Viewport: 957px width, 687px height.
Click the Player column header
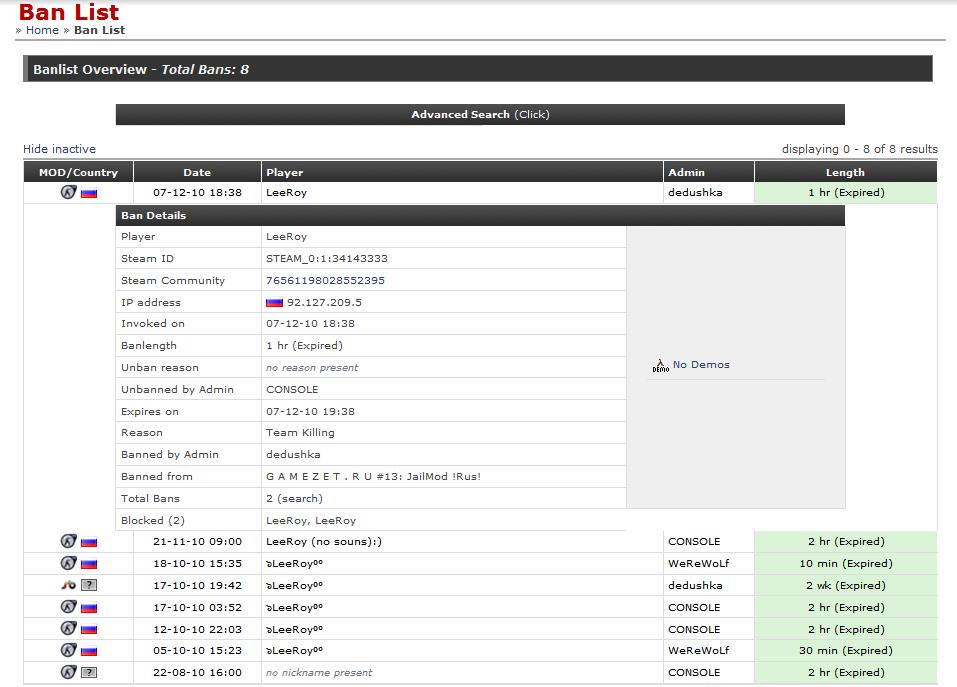click(462, 172)
